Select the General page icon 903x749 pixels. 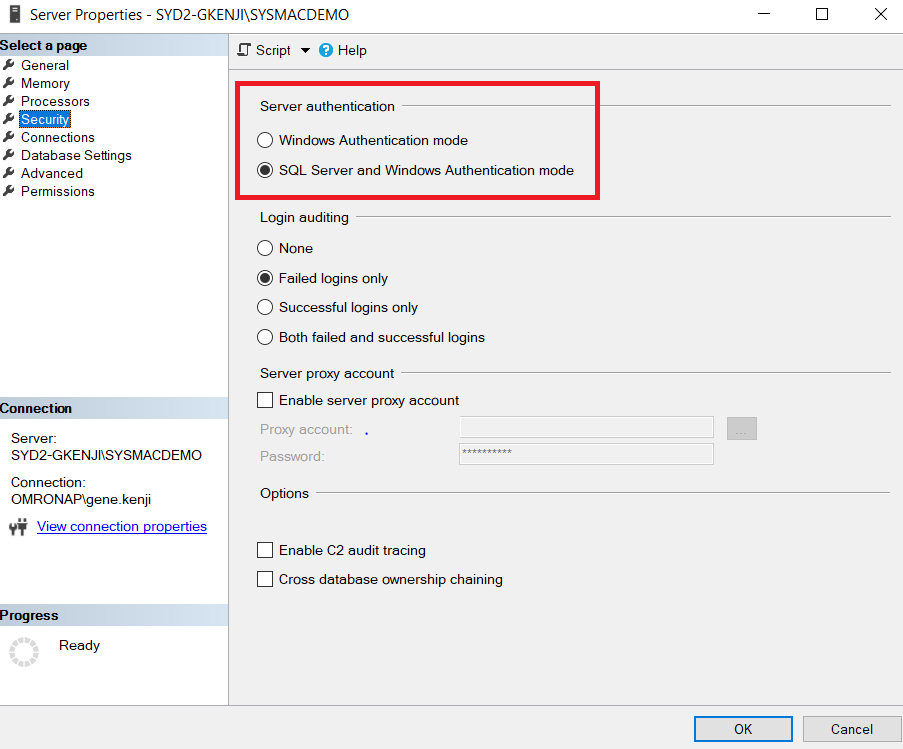click(11, 65)
